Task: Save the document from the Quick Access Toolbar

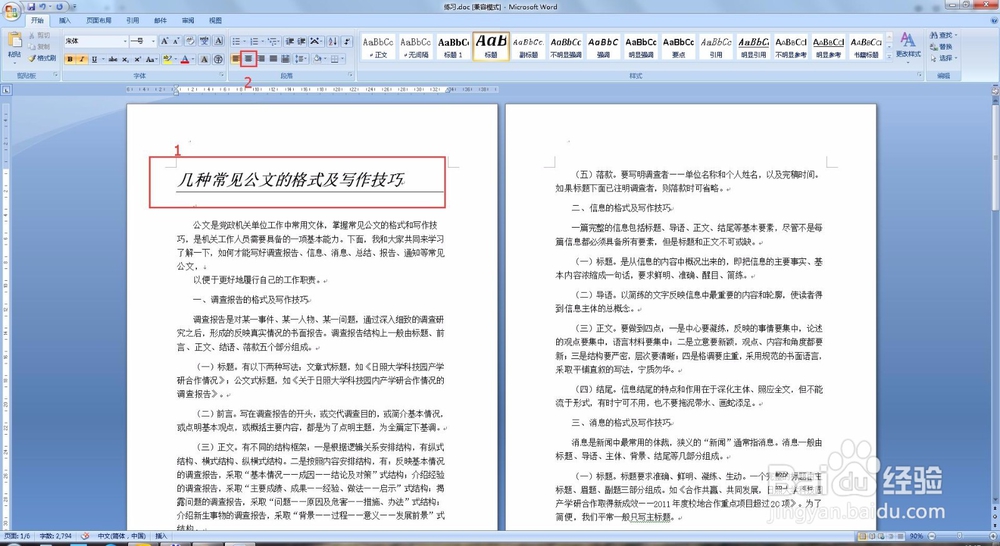Action: pos(31,7)
